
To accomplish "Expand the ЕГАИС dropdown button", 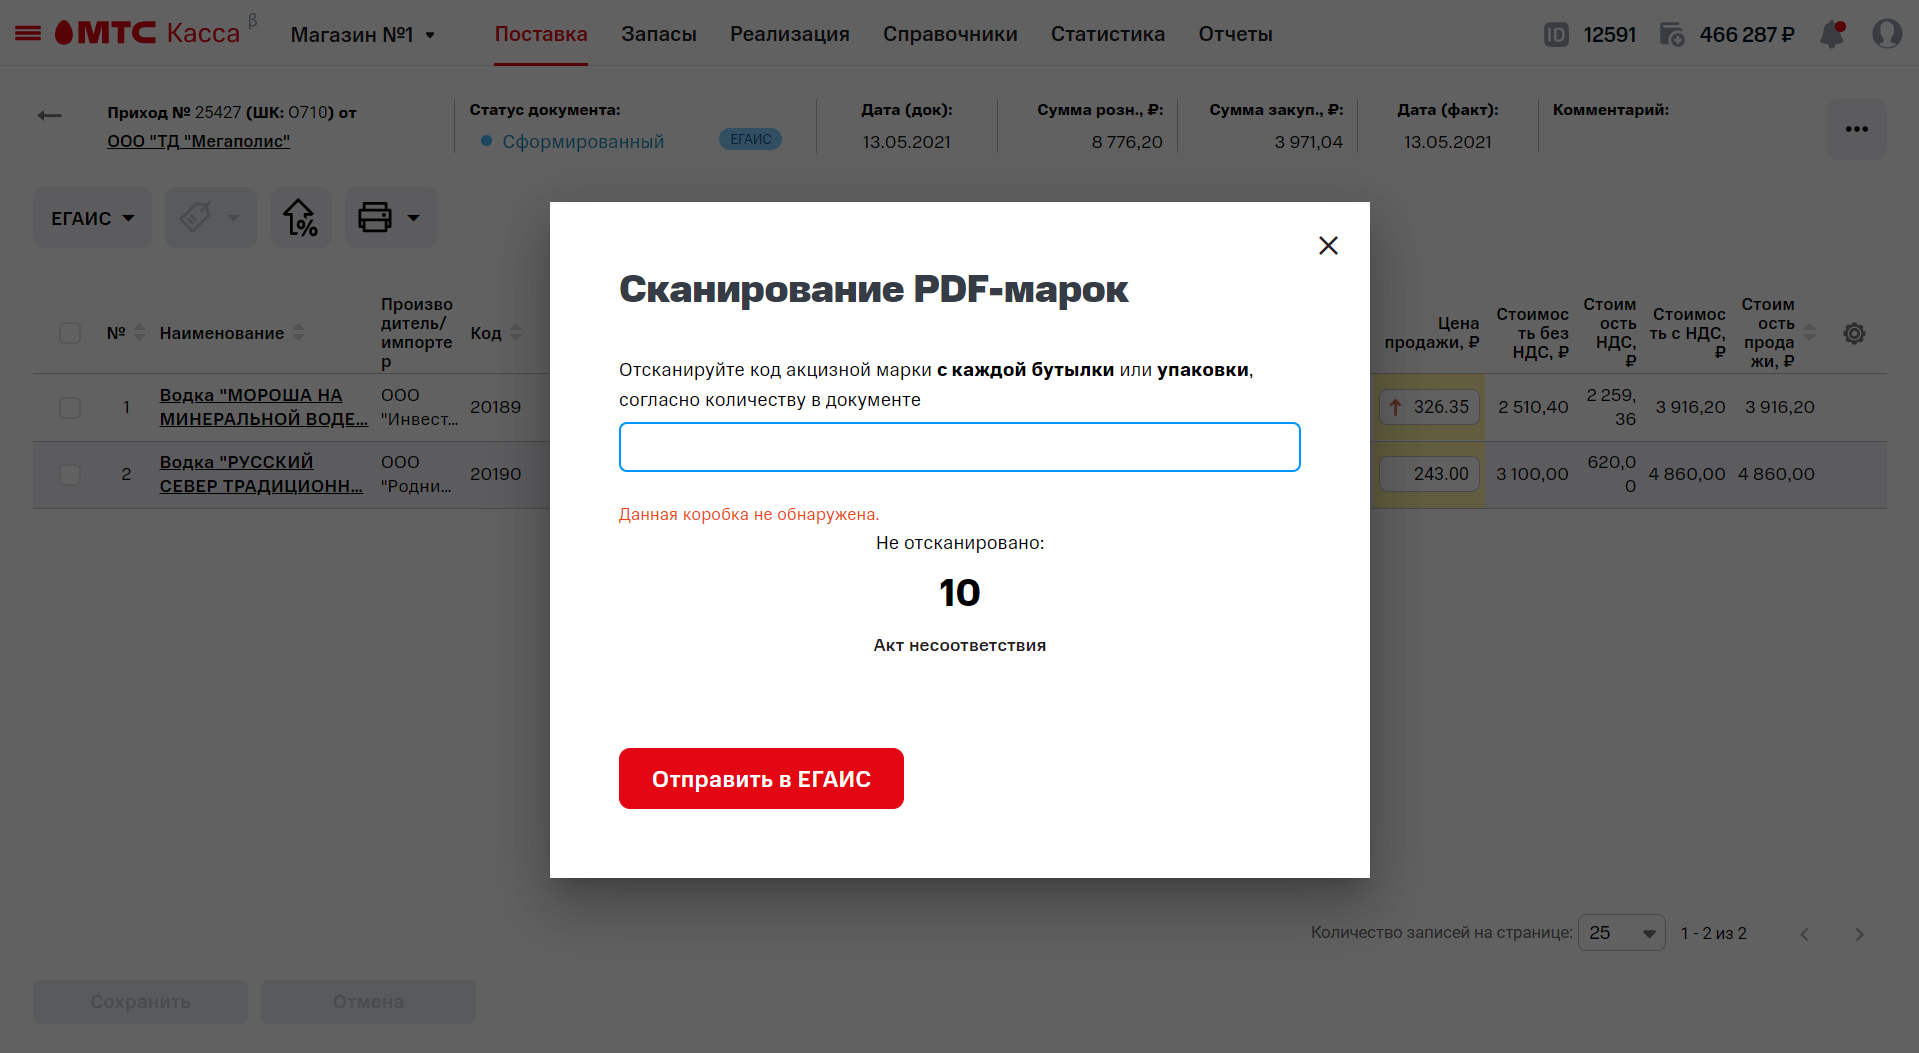I will pyautogui.click(x=93, y=218).
